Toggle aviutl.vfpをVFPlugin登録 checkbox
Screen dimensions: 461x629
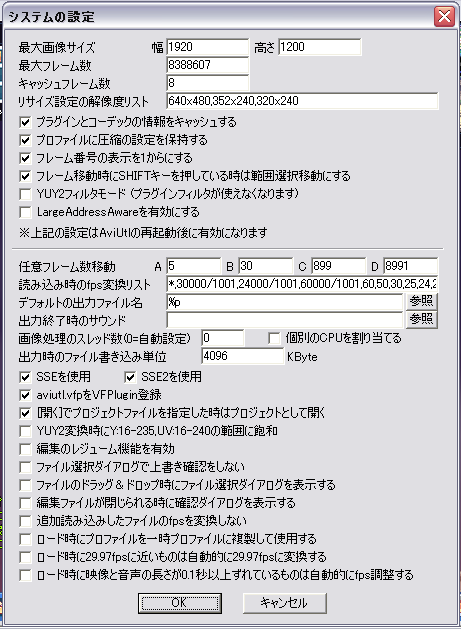[x=25, y=395]
